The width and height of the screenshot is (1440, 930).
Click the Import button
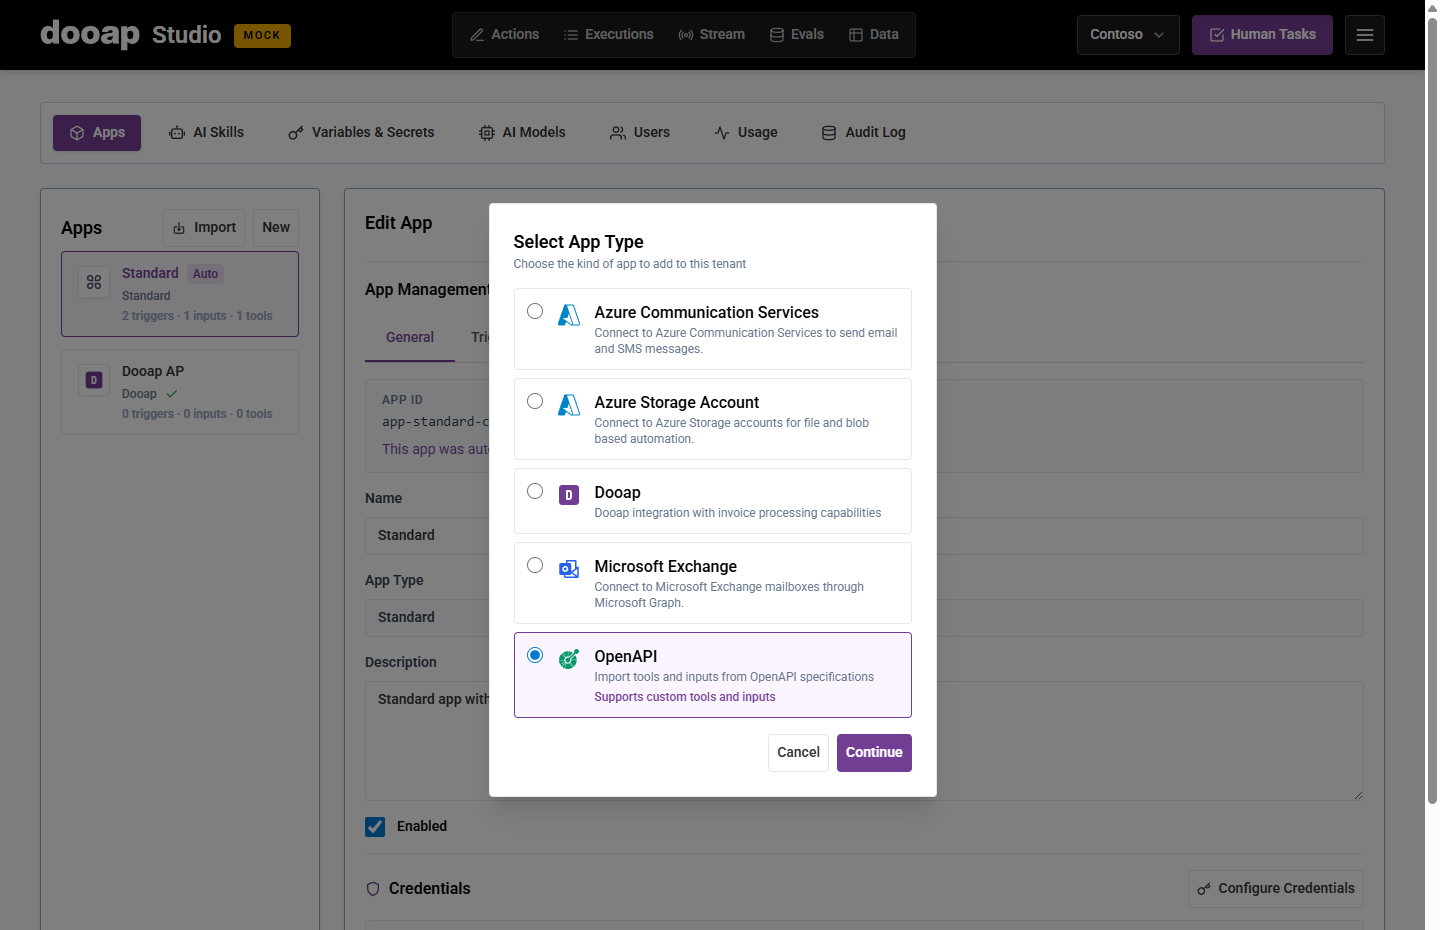pyautogui.click(x=204, y=228)
